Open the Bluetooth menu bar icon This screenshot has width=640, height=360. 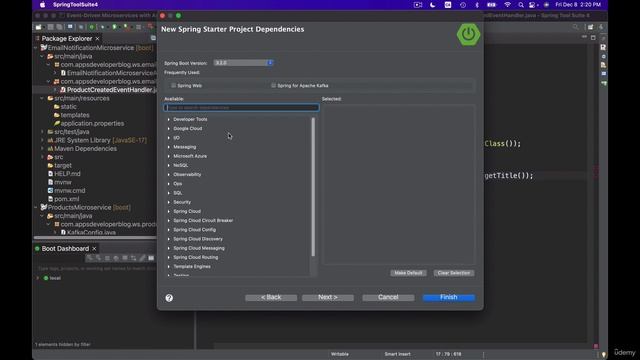coord(477,5)
